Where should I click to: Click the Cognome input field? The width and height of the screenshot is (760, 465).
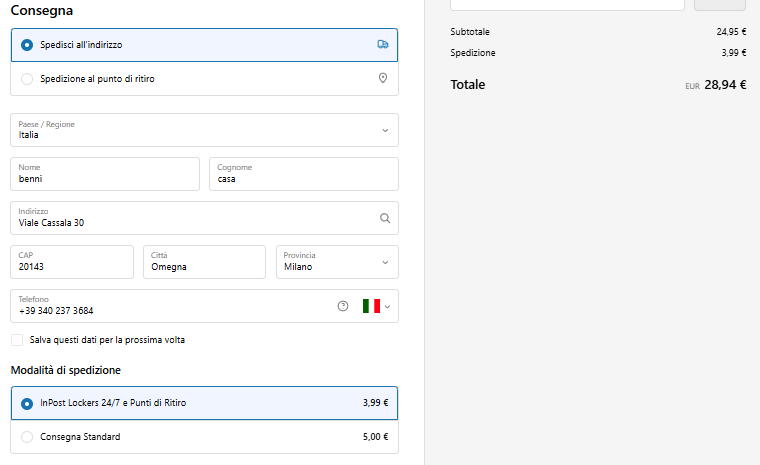tap(304, 174)
